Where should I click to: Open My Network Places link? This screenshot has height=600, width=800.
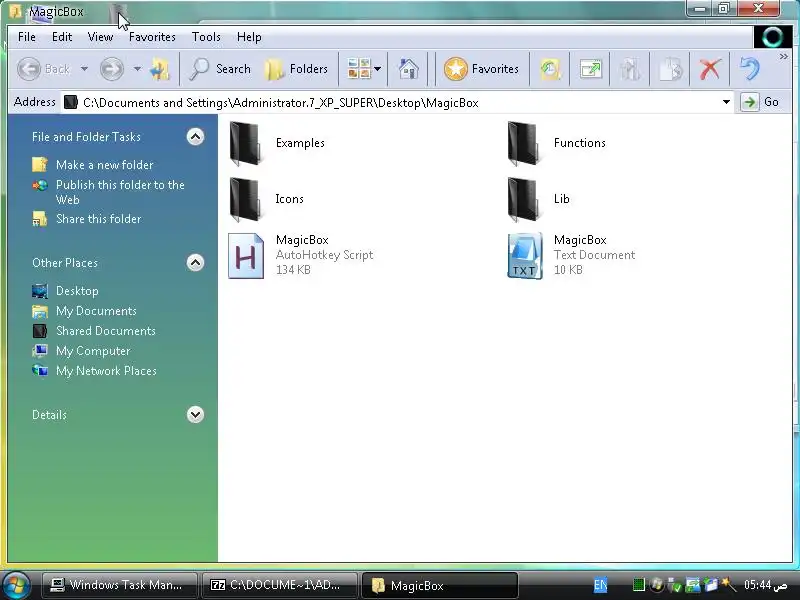(106, 371)
